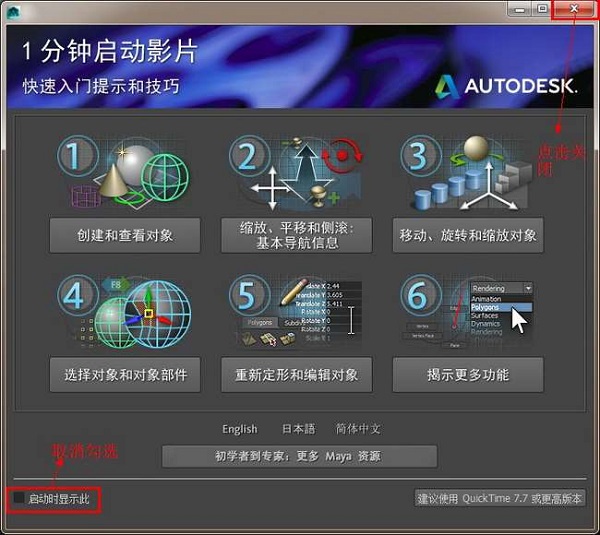Open the 创建和查看对象 movie

point(125,235)
